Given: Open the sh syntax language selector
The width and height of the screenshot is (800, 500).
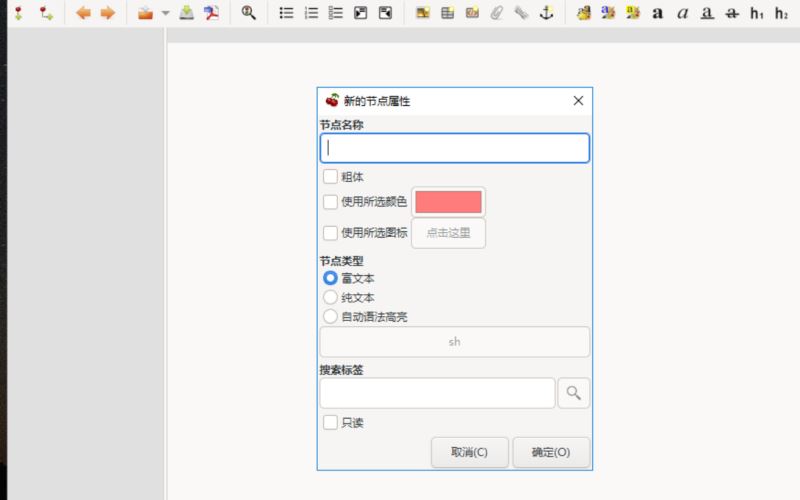Looking at the screenshot, I should click(454, 342).
